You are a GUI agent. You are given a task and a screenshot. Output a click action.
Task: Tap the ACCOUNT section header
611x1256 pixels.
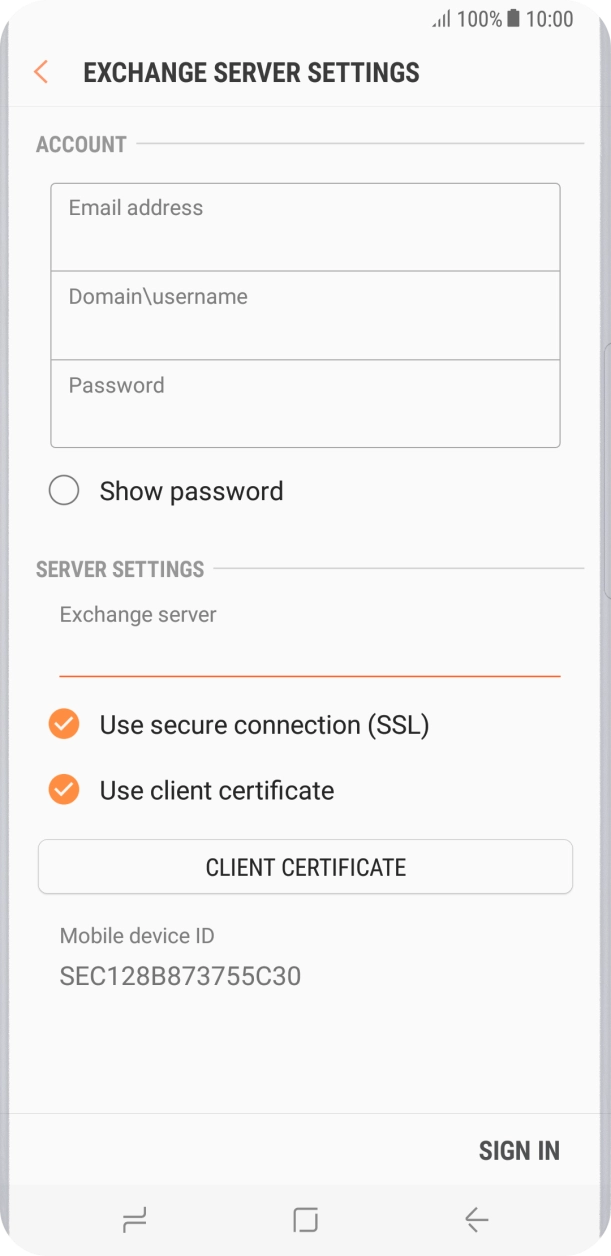[x=80, y=144]
